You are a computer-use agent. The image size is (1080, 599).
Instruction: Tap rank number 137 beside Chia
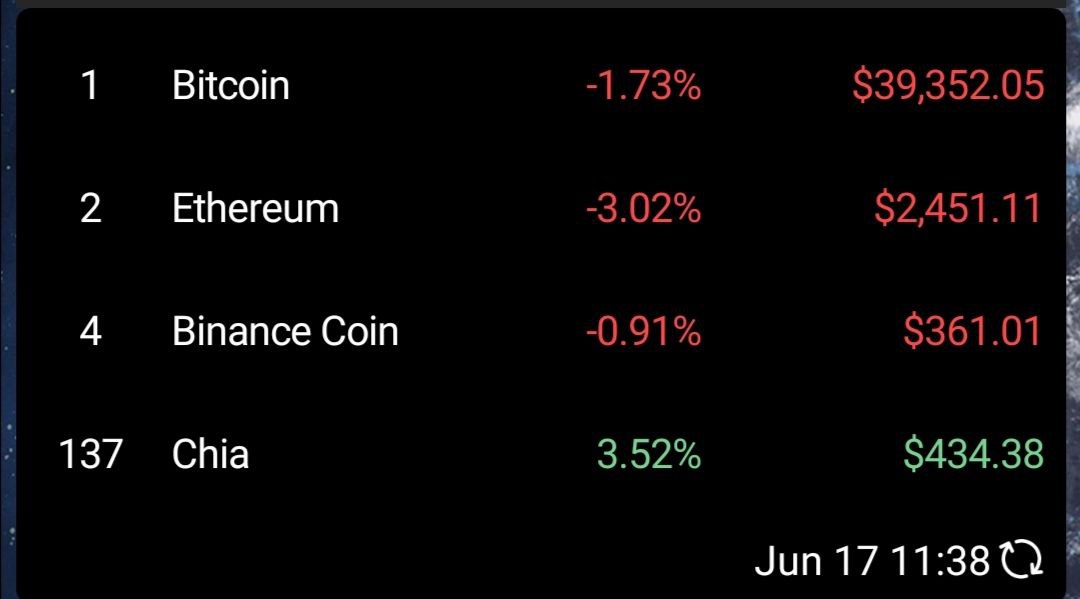[90, 454]
